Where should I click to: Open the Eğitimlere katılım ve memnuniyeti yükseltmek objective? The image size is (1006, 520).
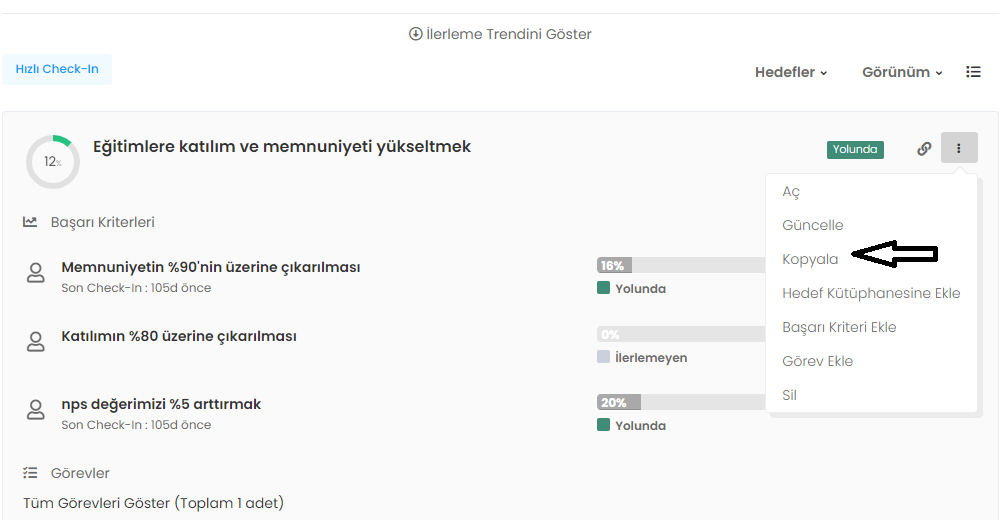pyautogui.click(x=282, y=147)
